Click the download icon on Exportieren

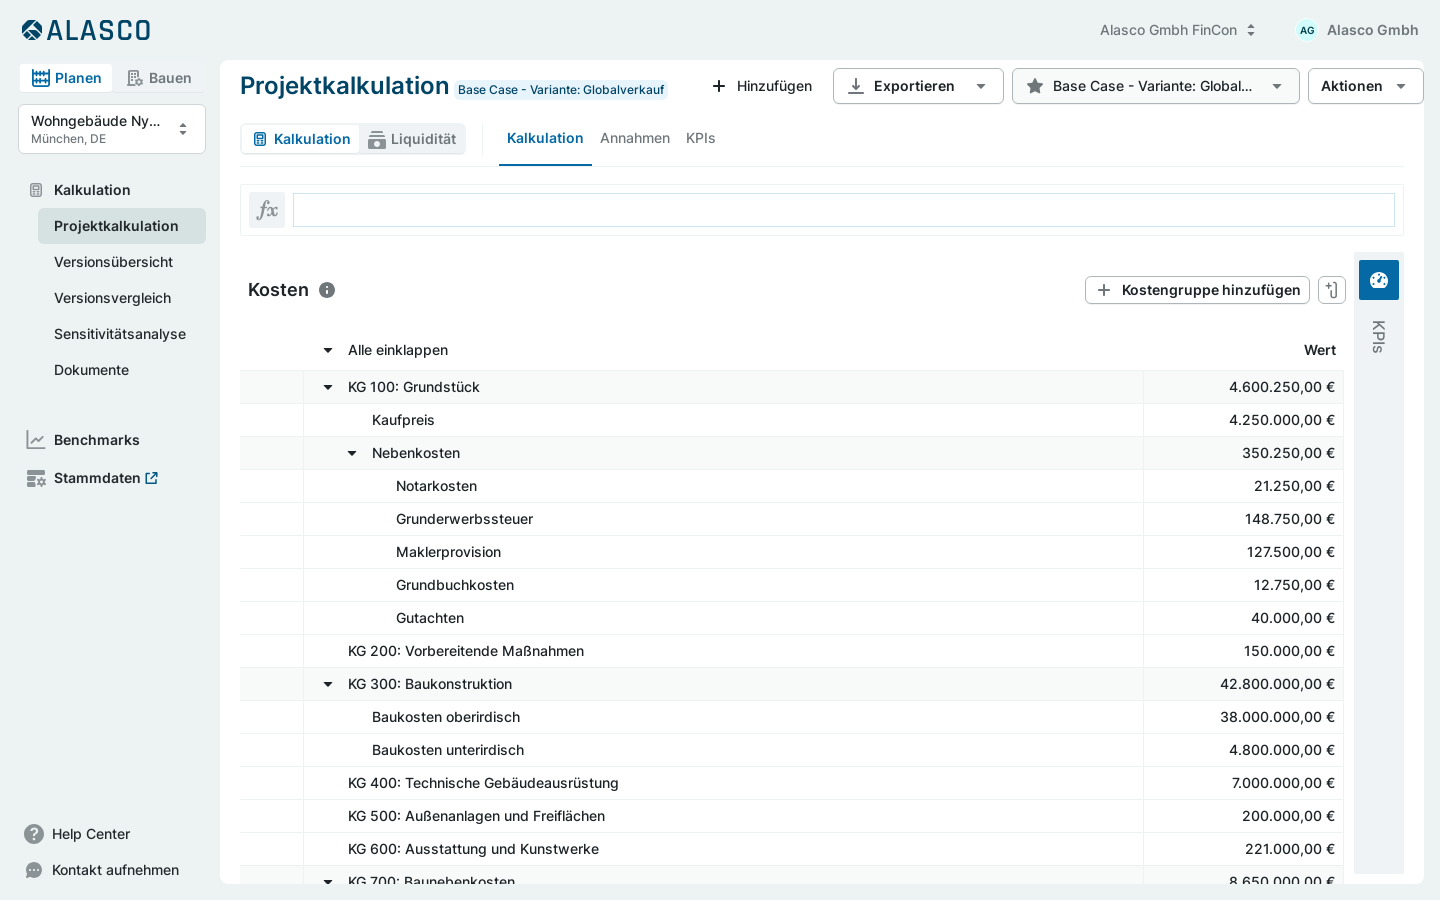[856, 86]
